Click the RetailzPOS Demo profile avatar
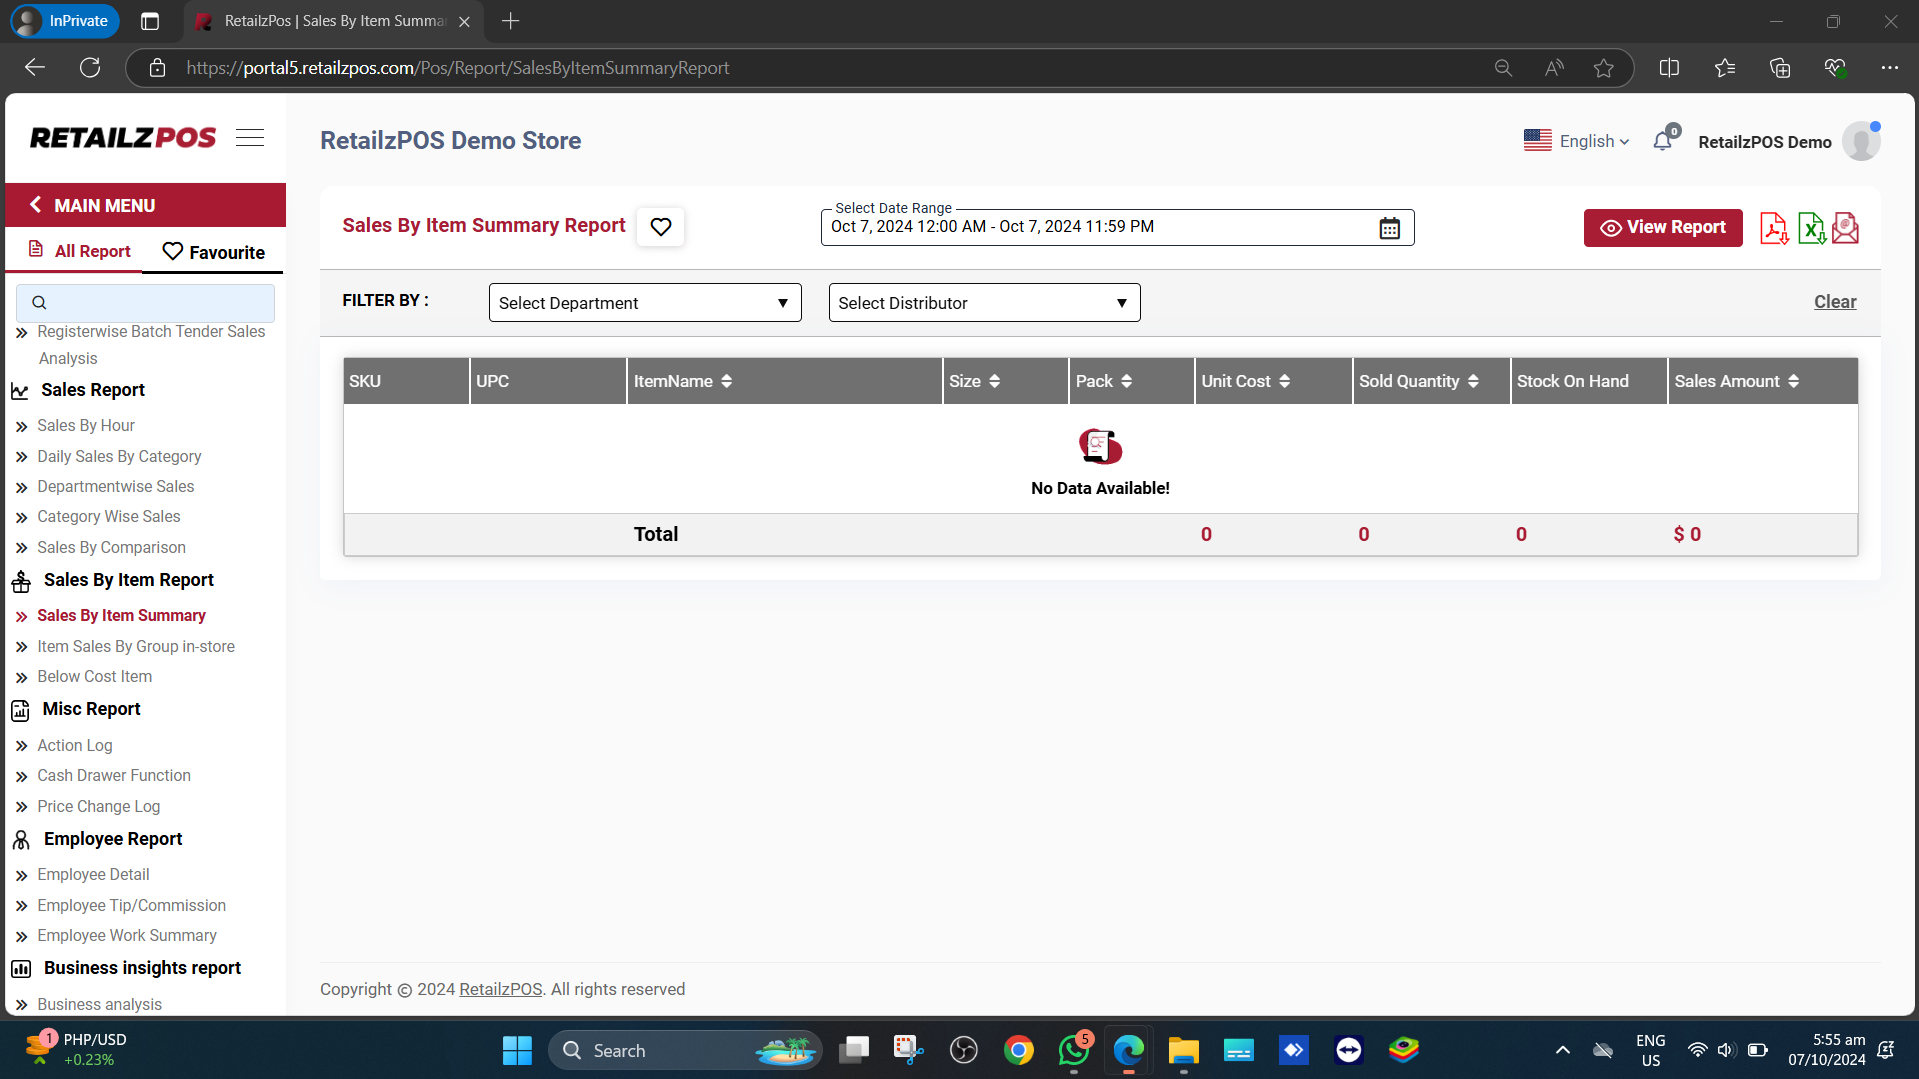The width and height of the screenshot is (1919, 1079). 1860,141
